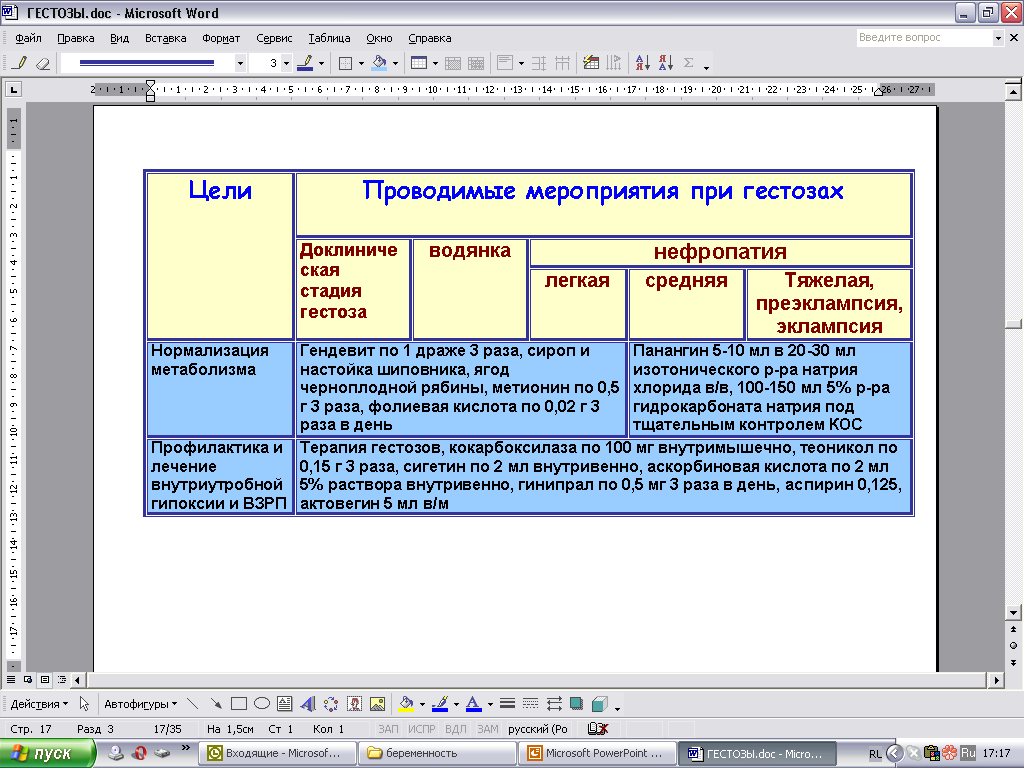
Task: Click the пуск Start button
Action: (x=47, y=753)
